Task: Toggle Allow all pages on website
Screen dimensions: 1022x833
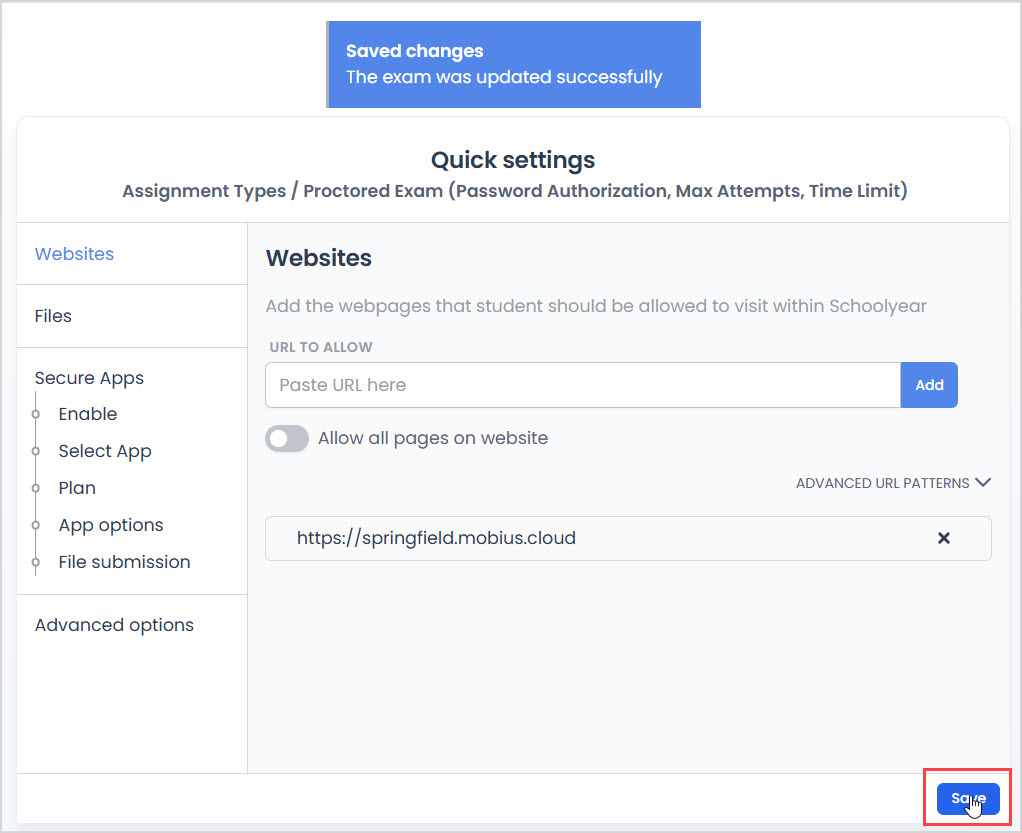Action: [x=287, y=438]
